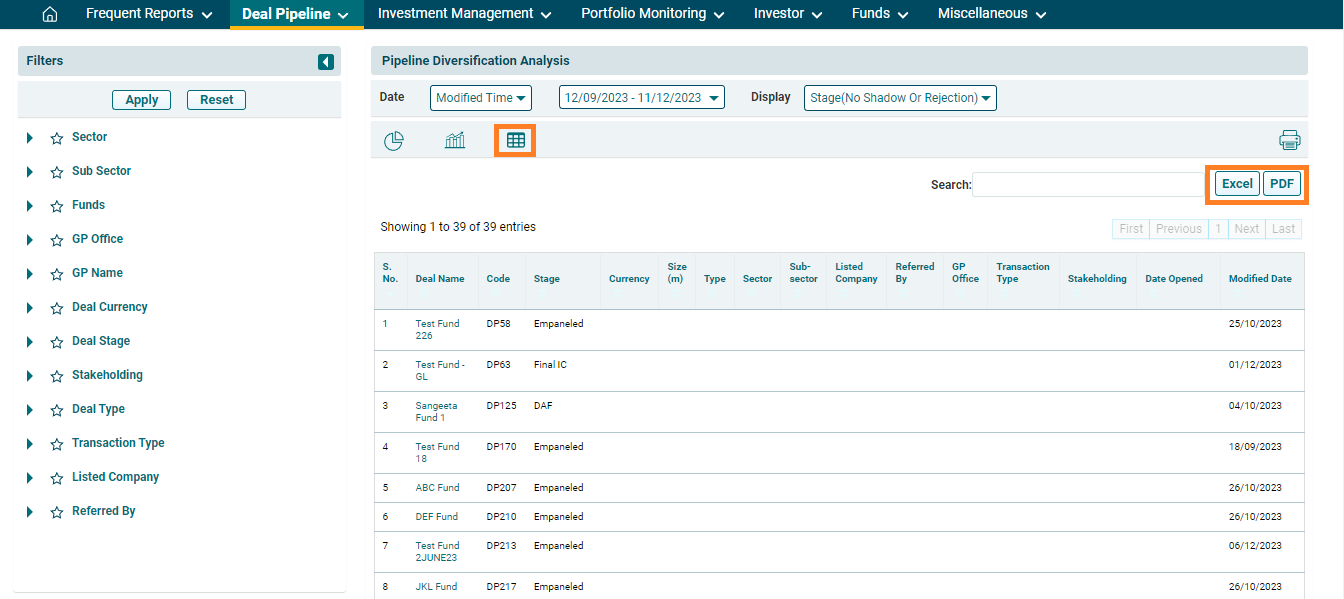
Task: Select the table grid view icon
Action: point(516,141)
